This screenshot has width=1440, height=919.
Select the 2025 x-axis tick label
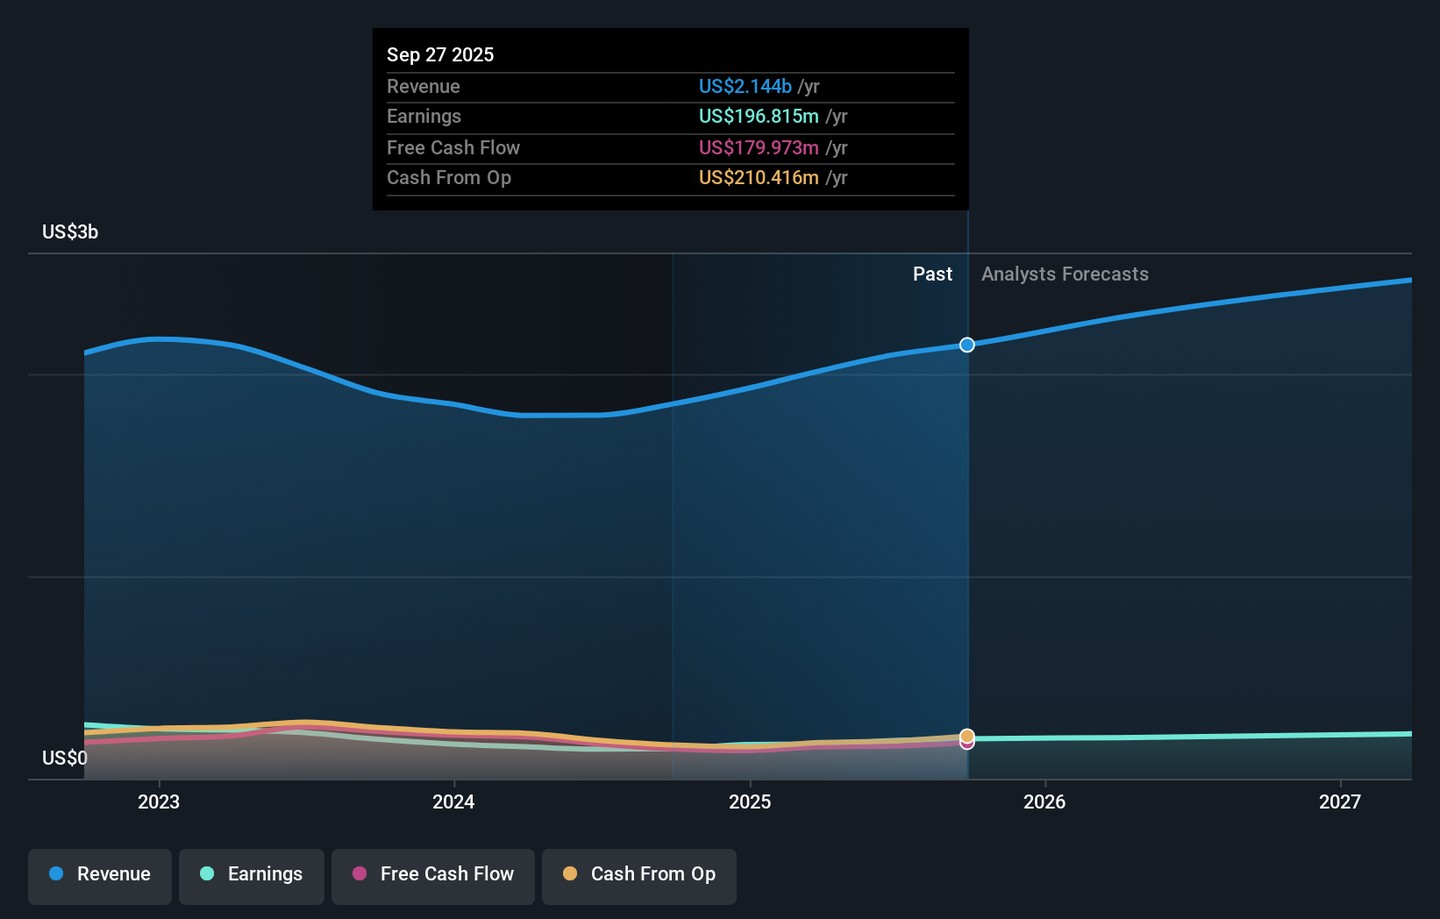(x=749, y=802)
